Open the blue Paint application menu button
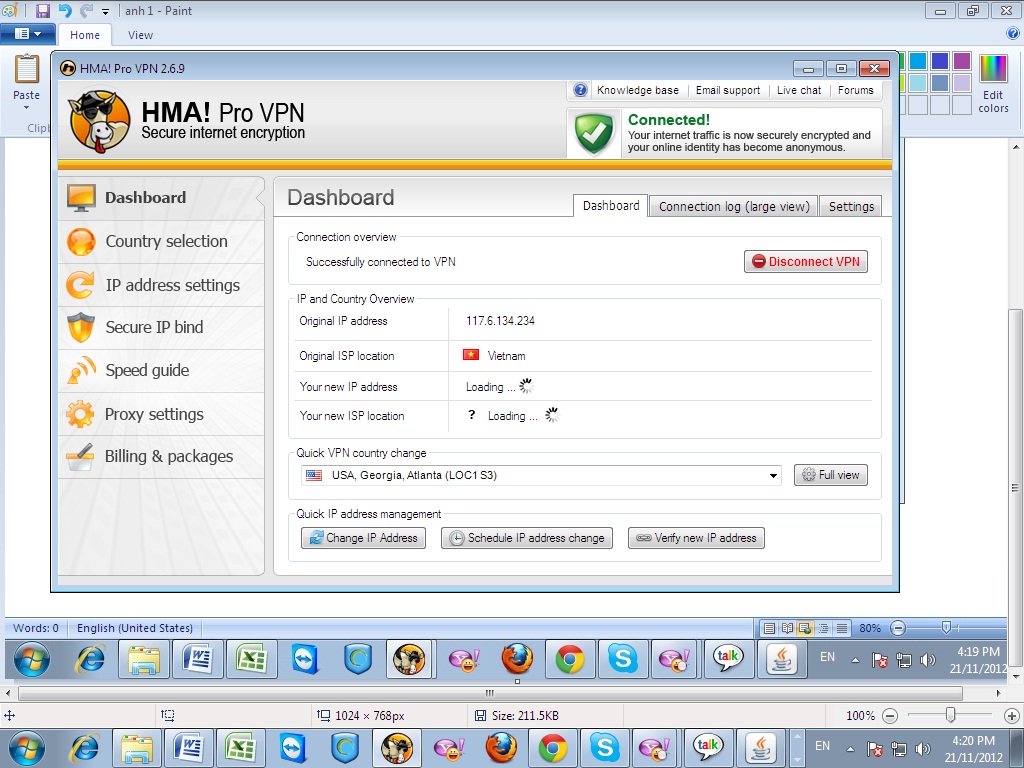Screen dimensions: 1024x768 coord(27,34)
